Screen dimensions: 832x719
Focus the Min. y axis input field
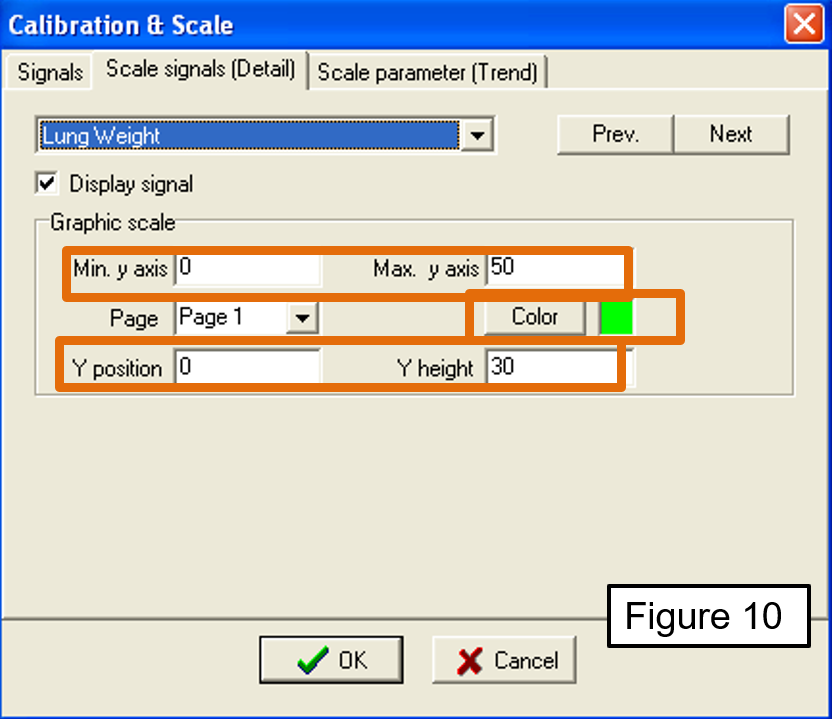click(247, 269)
